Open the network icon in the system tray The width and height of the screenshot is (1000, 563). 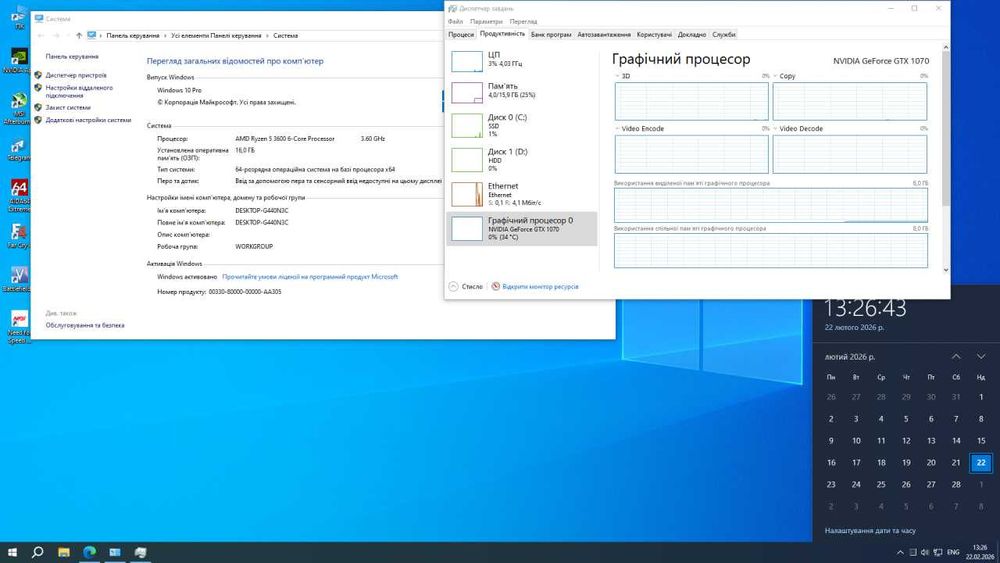pyautogui.click(x=938, y=552)
